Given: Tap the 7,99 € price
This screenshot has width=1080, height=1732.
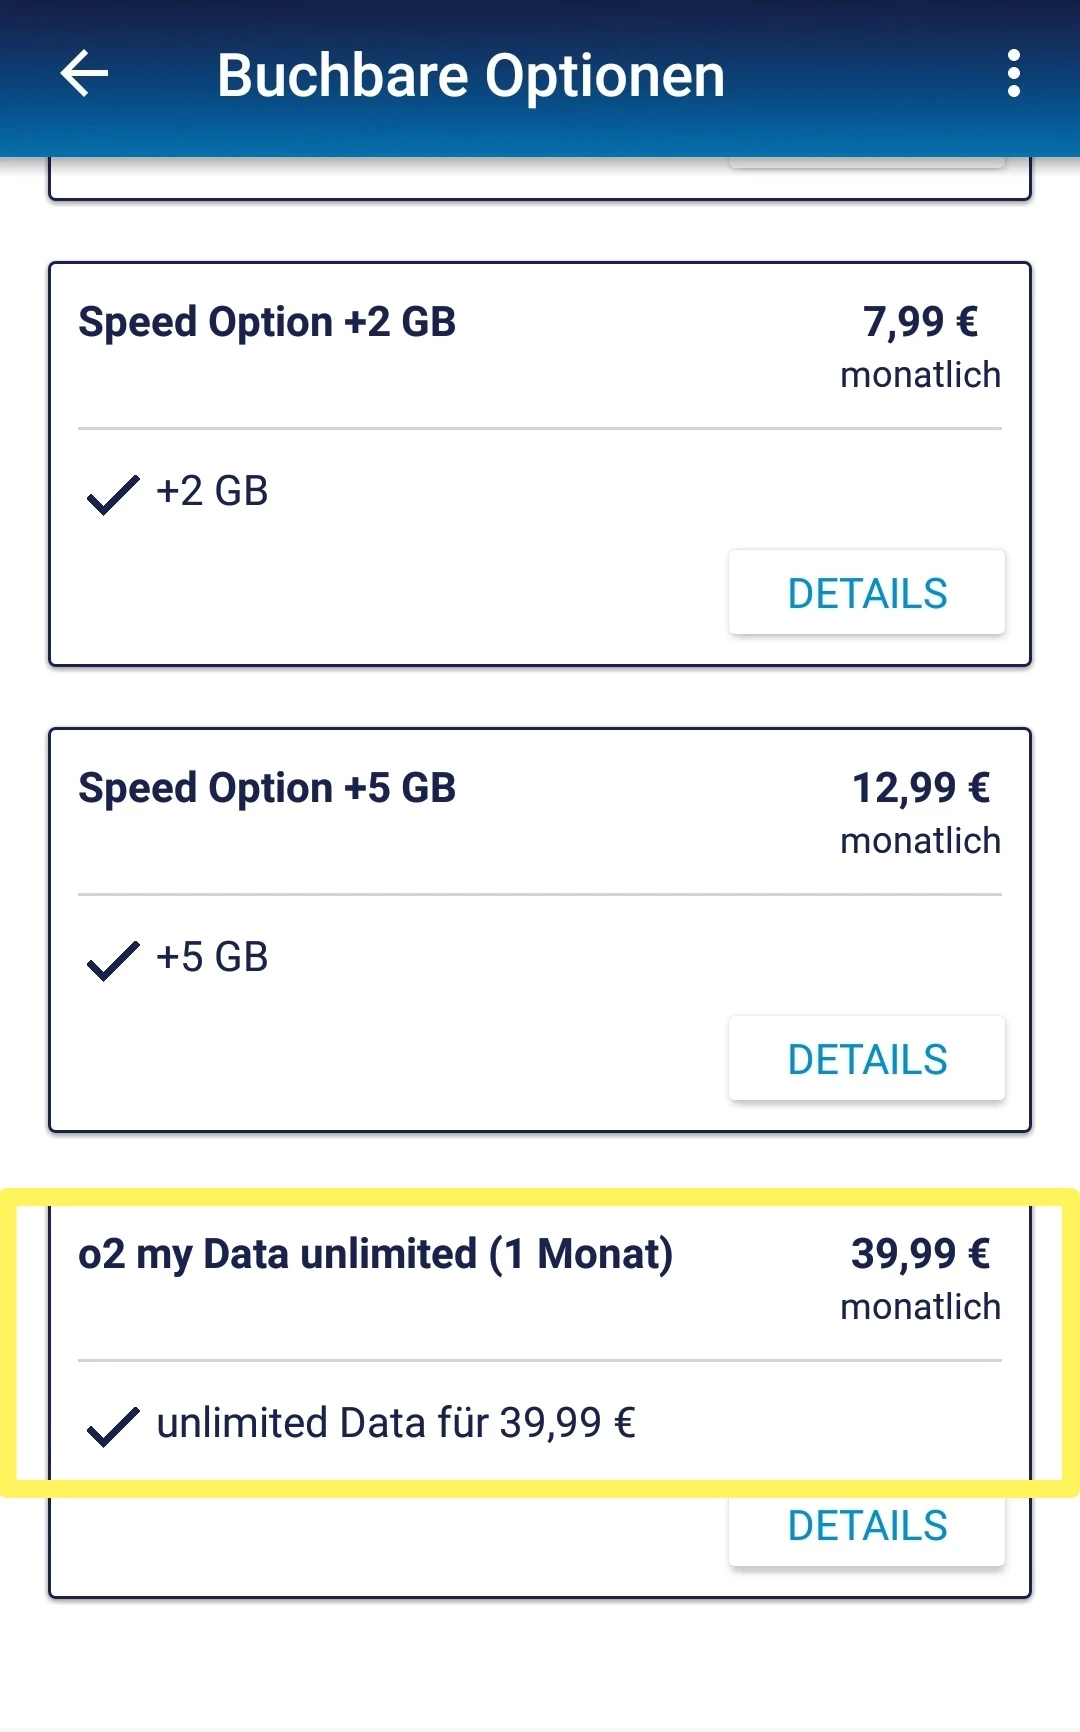Looking at the screenshot, I should pos(920,322).
